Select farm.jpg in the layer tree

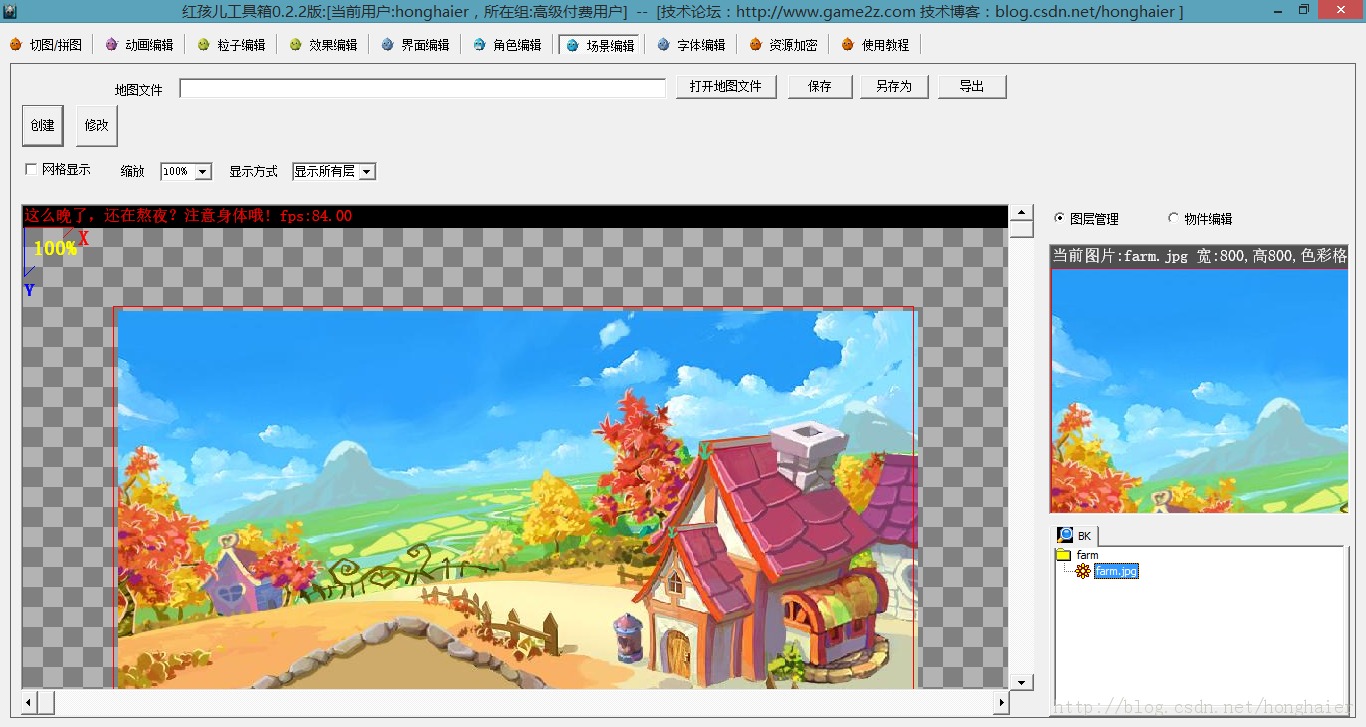coord(1116,571)
